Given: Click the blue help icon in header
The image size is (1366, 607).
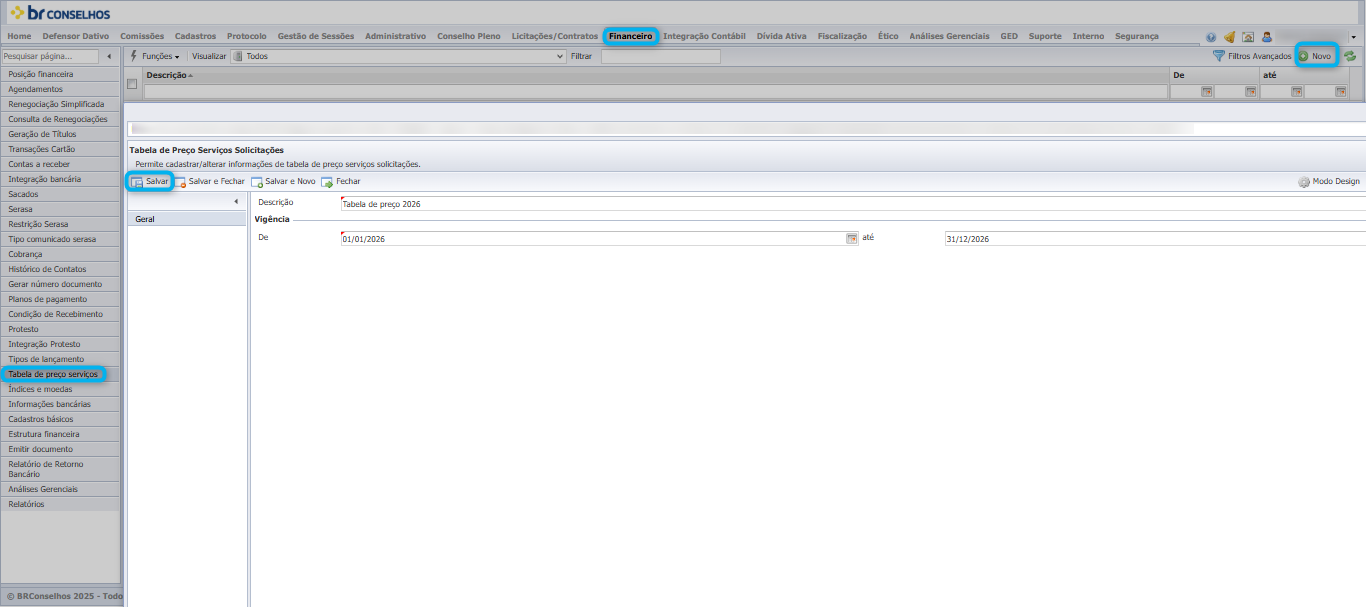Looking at the screenshot, I should tap(1211, 37).
